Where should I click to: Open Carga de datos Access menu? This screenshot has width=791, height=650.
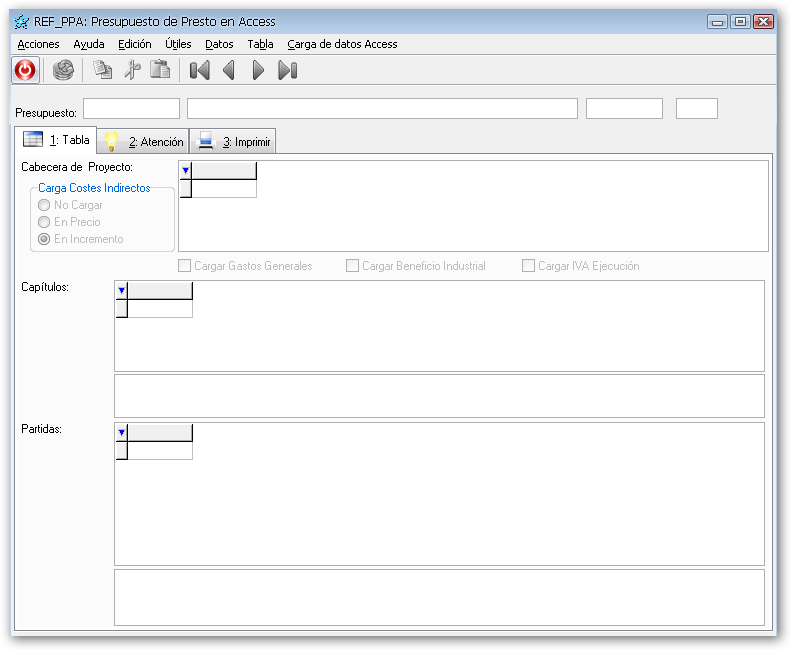tap(342, 44)
